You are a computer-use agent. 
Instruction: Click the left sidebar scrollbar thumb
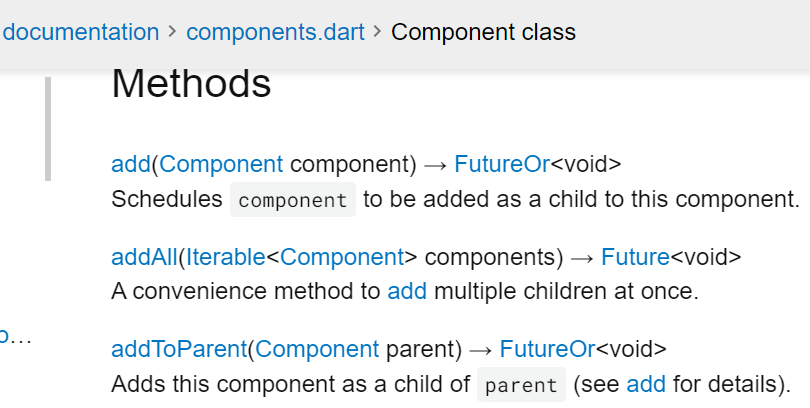[x=48, y=129]
